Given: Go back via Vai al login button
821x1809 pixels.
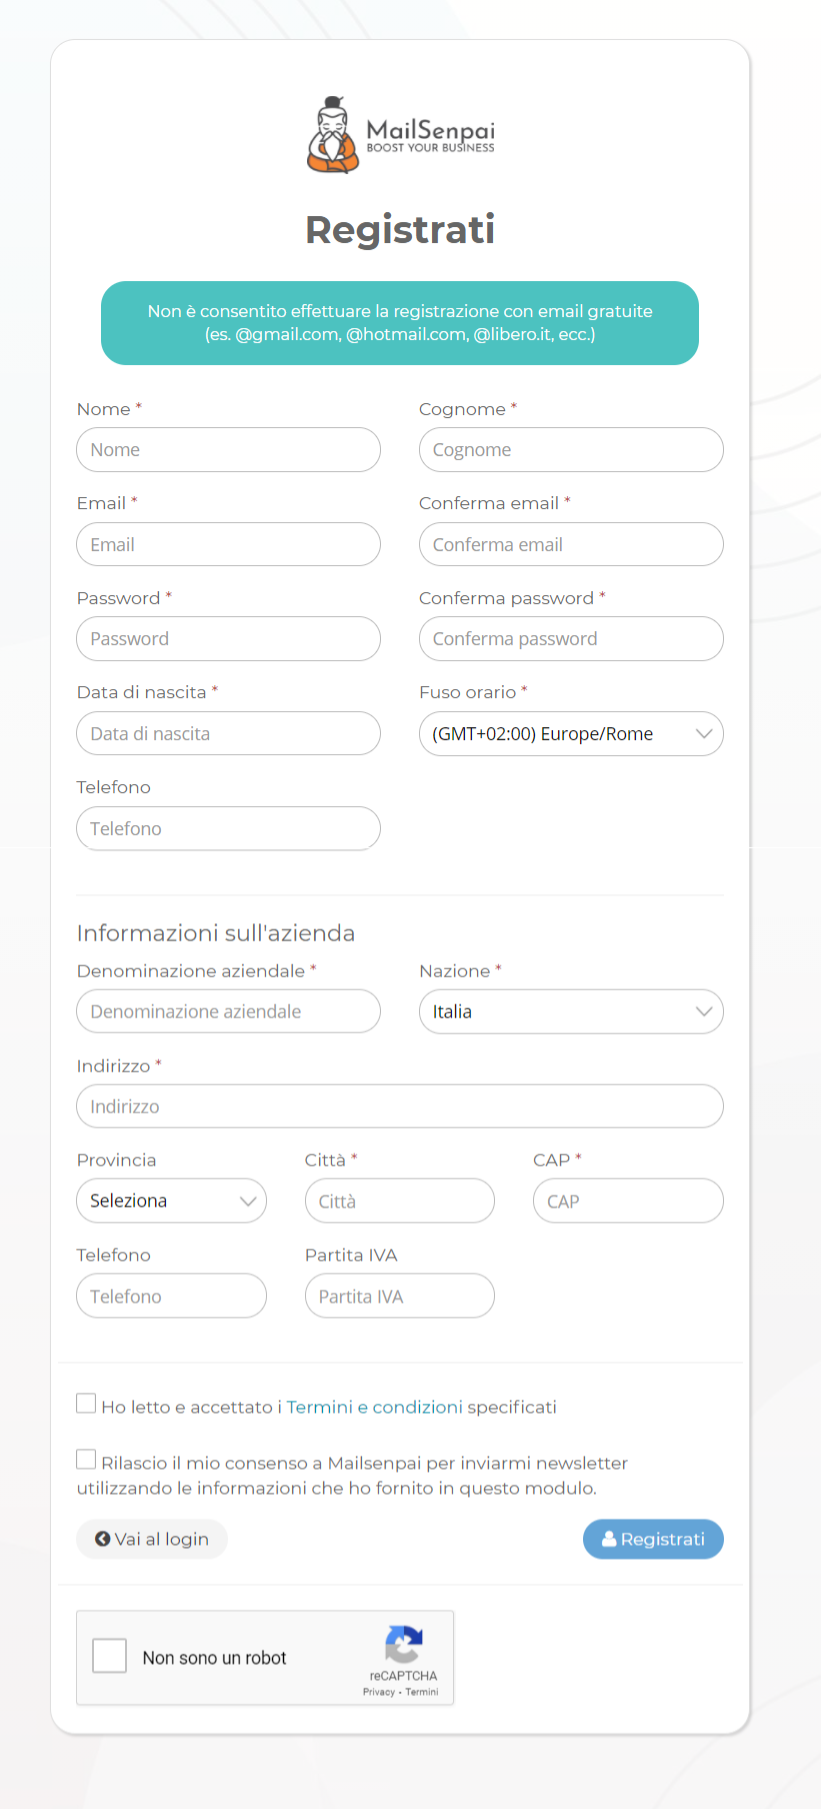Looking at the screenshot, I should tap(152, 1539).
